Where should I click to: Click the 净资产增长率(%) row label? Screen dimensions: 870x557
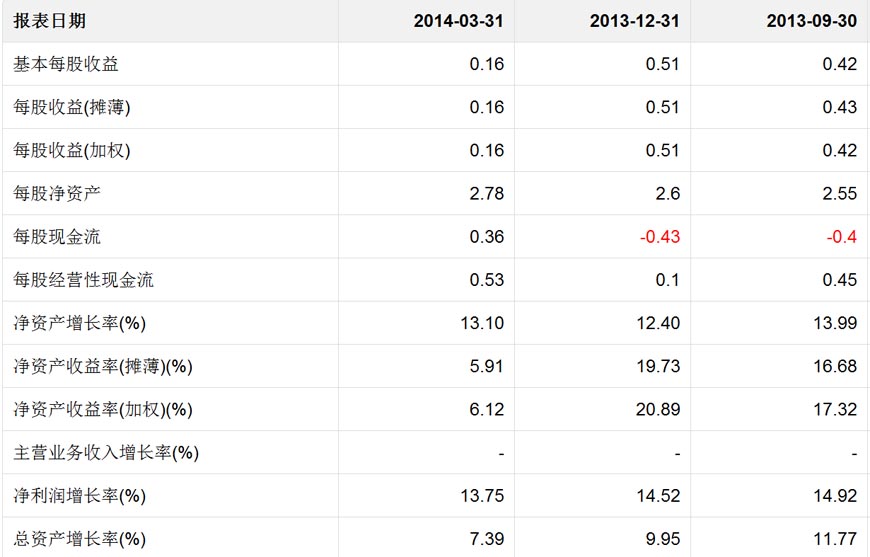pos(80,323)
